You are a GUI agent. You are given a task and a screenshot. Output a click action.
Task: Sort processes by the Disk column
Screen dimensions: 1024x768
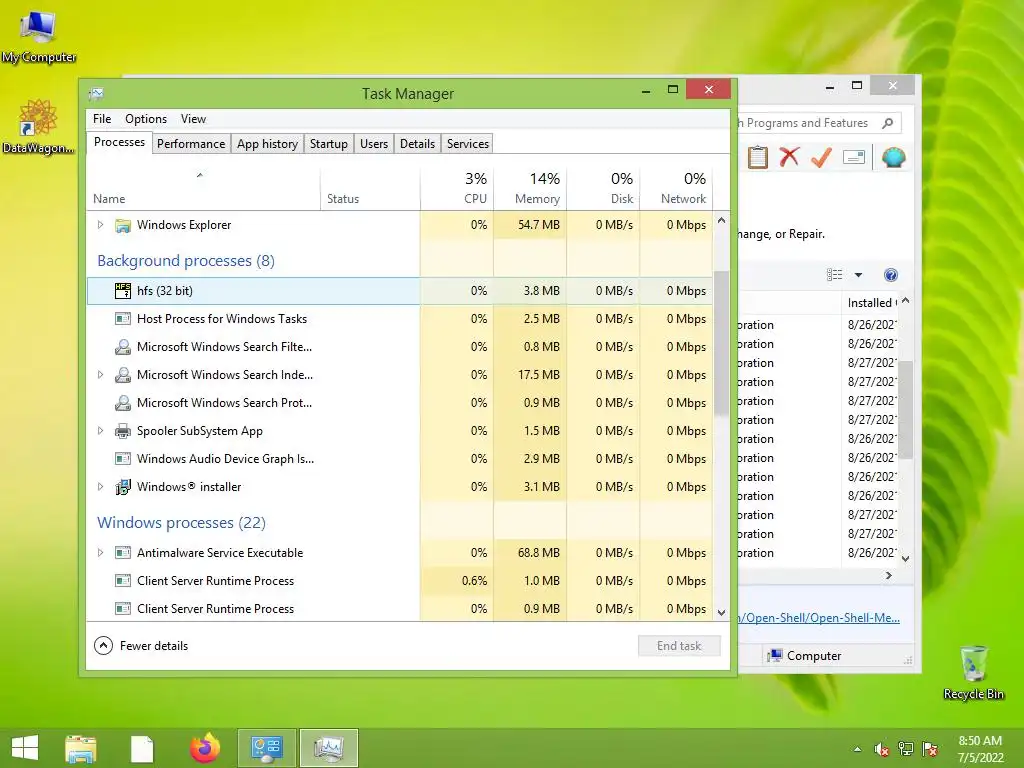[x=603, y=188]
